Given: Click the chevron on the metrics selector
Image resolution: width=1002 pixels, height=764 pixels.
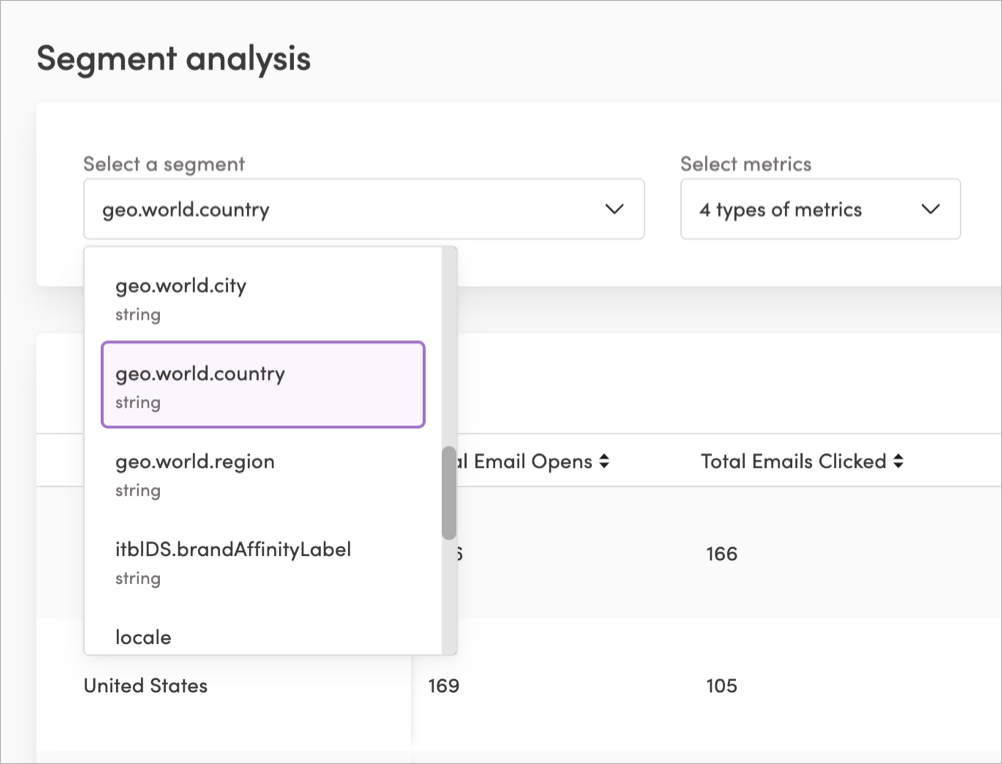Looking at the screenshot, I should [x=930, y=209].
